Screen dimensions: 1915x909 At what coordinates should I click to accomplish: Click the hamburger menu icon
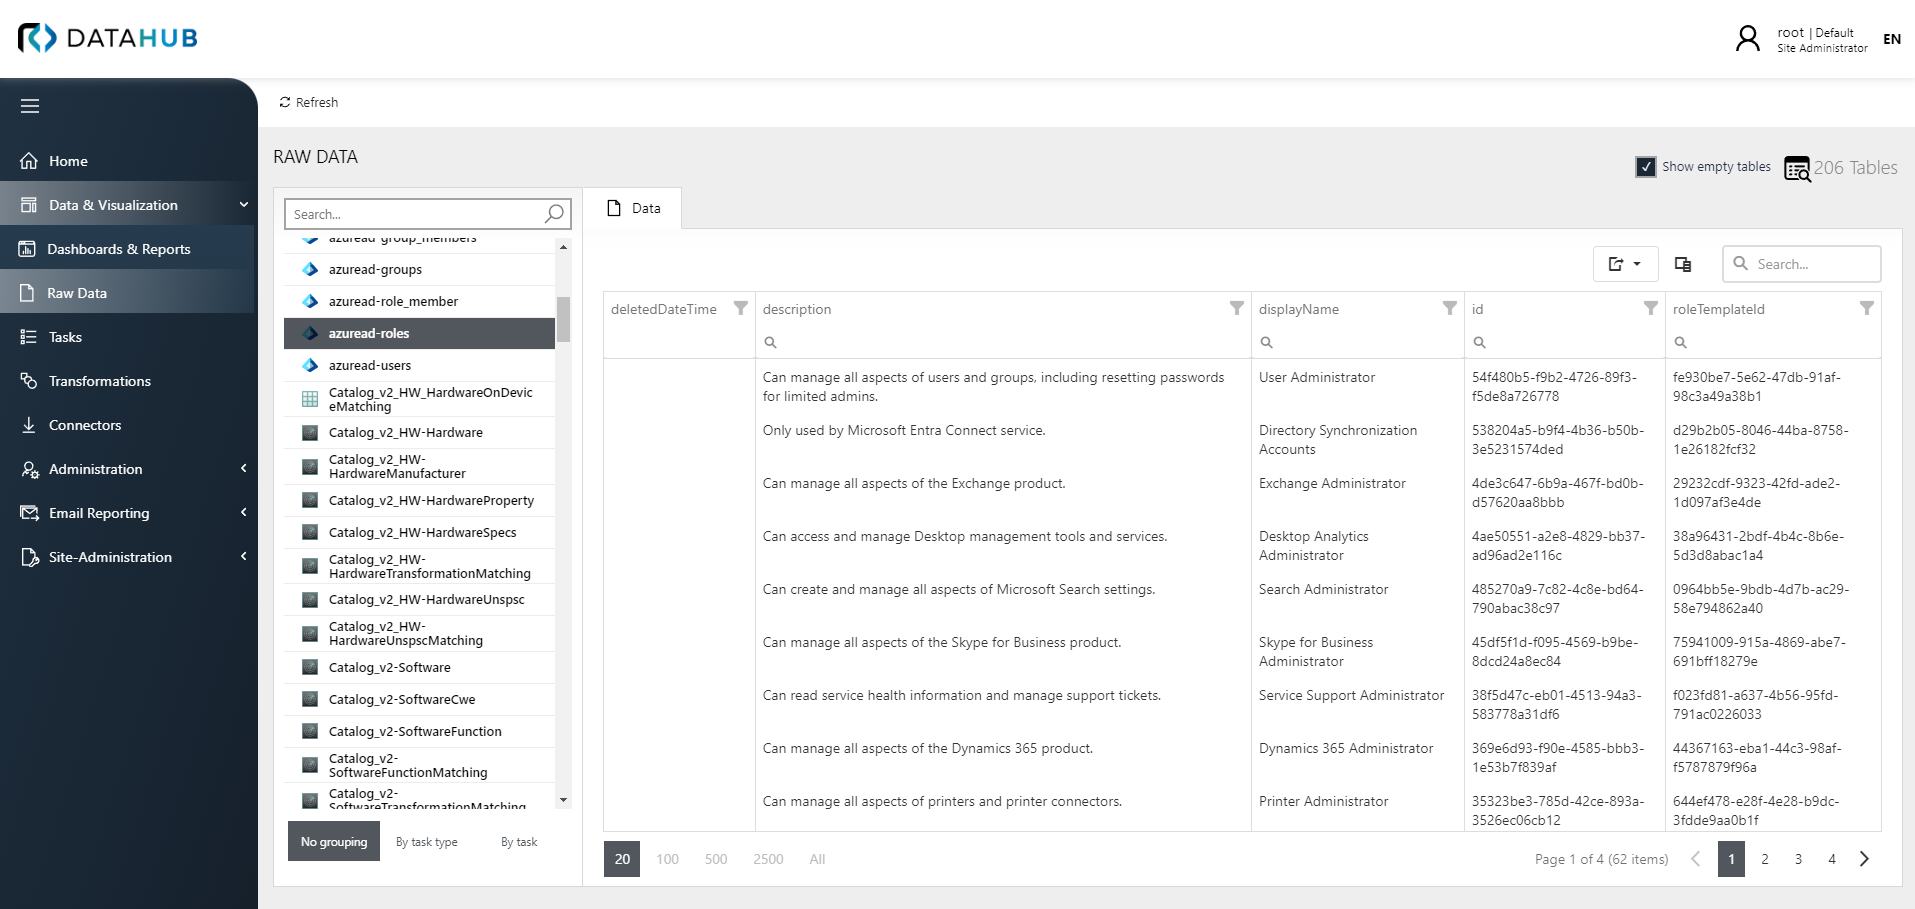(x=30, y=106)
